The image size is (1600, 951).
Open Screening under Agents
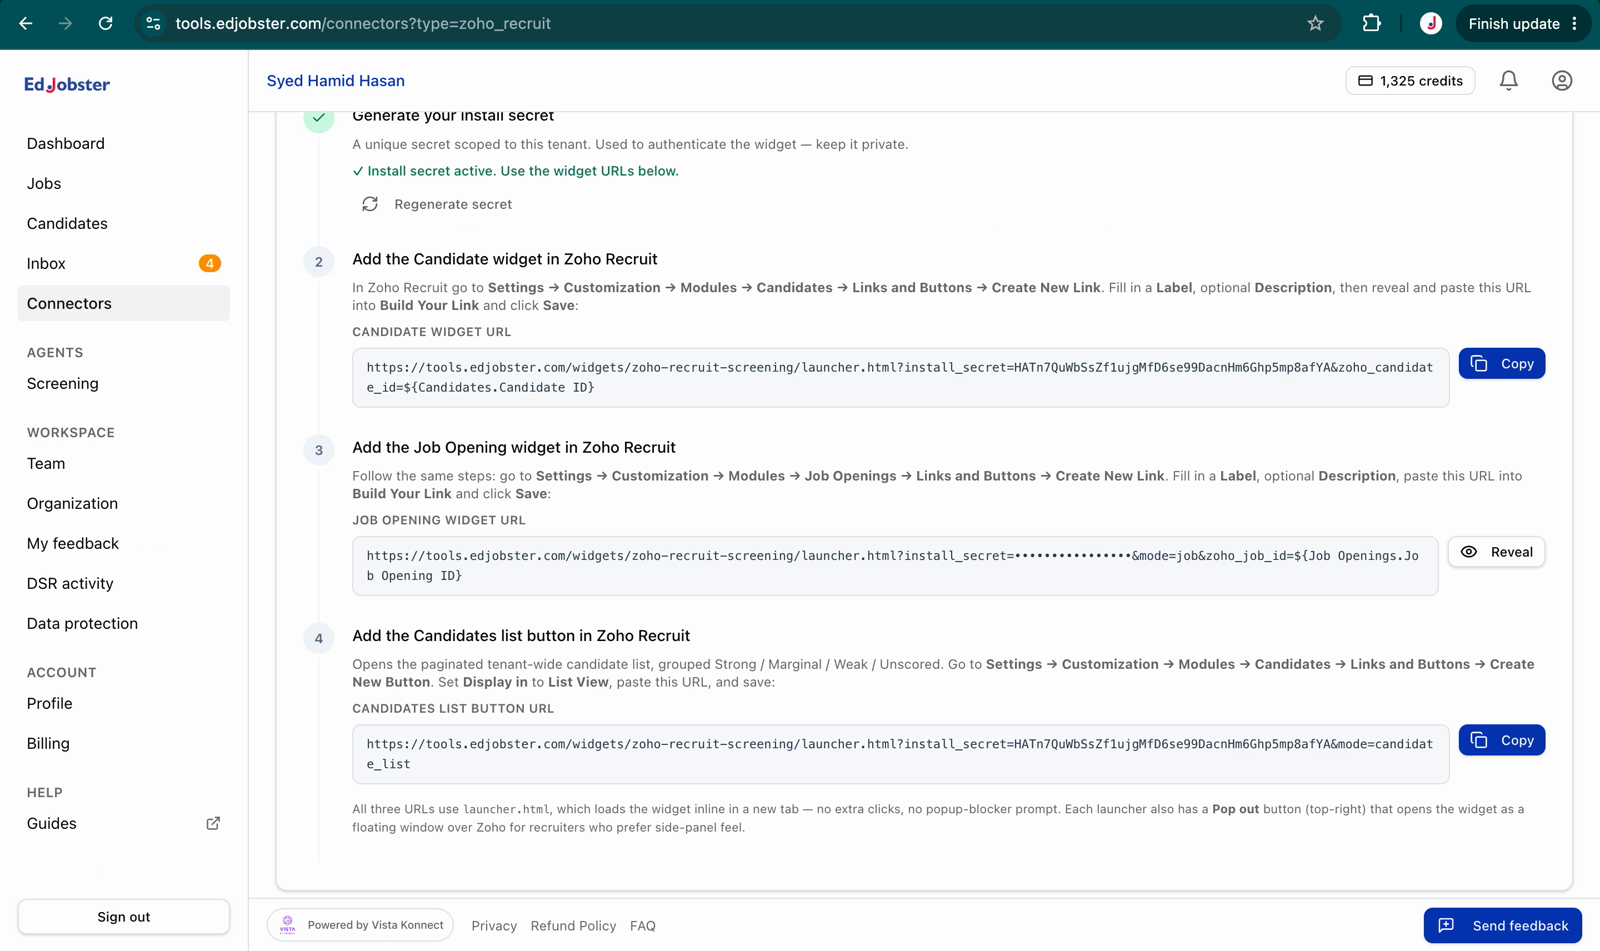click(124, 383)
